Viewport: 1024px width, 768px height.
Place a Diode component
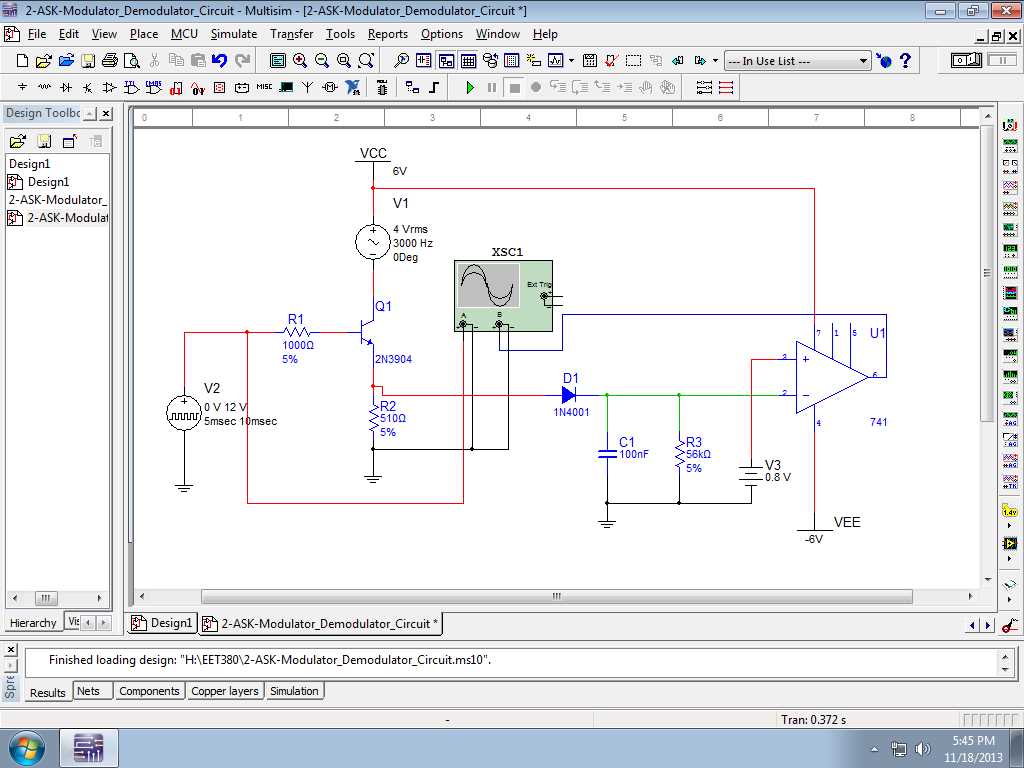(x=66, y=87)
